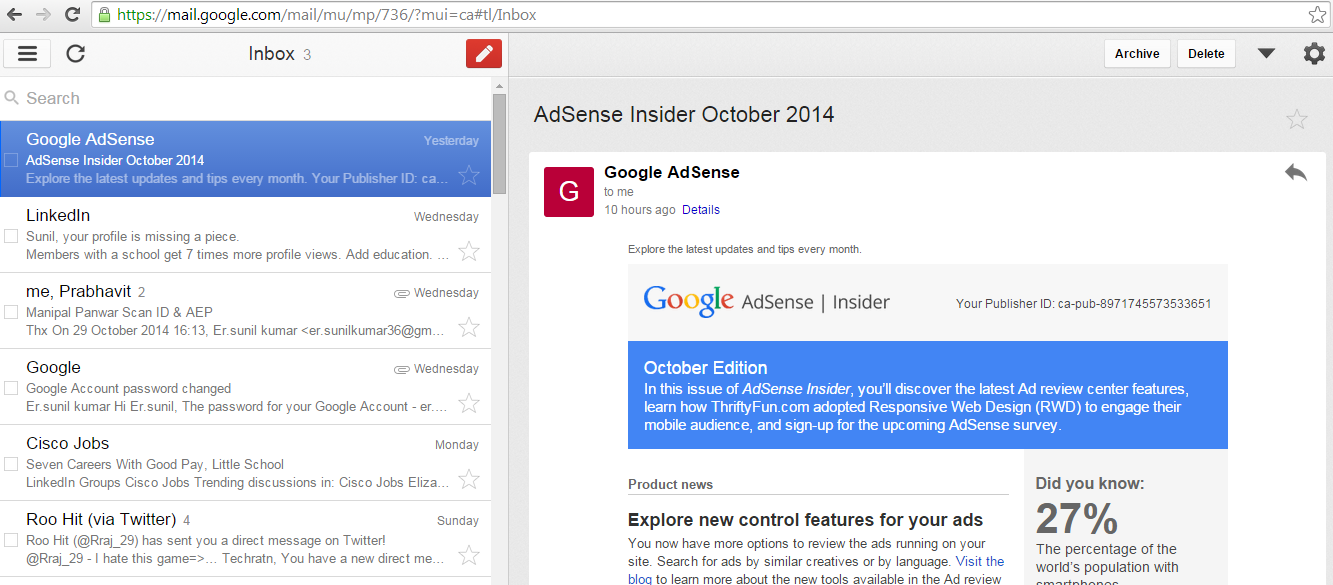Click the Search mail input field

[x=245, y=98]
